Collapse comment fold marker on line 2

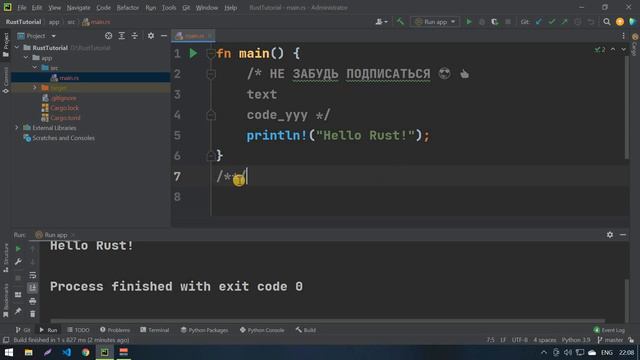(211, 74)
